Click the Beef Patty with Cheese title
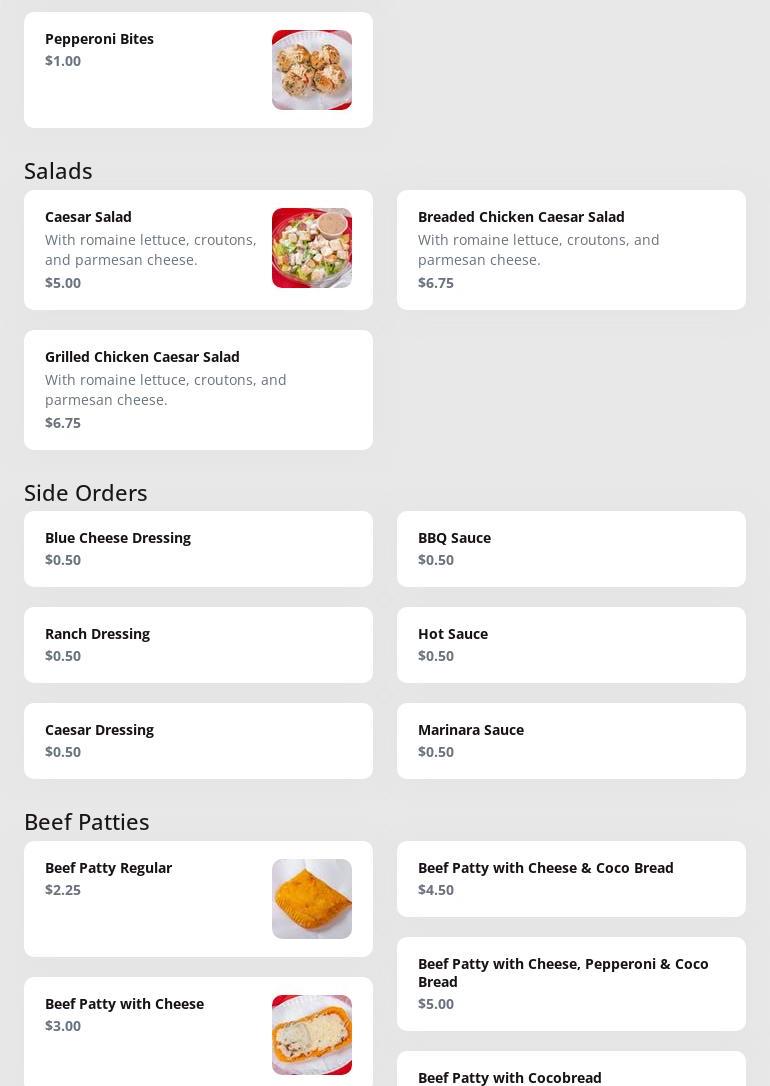 [124, 1004]
